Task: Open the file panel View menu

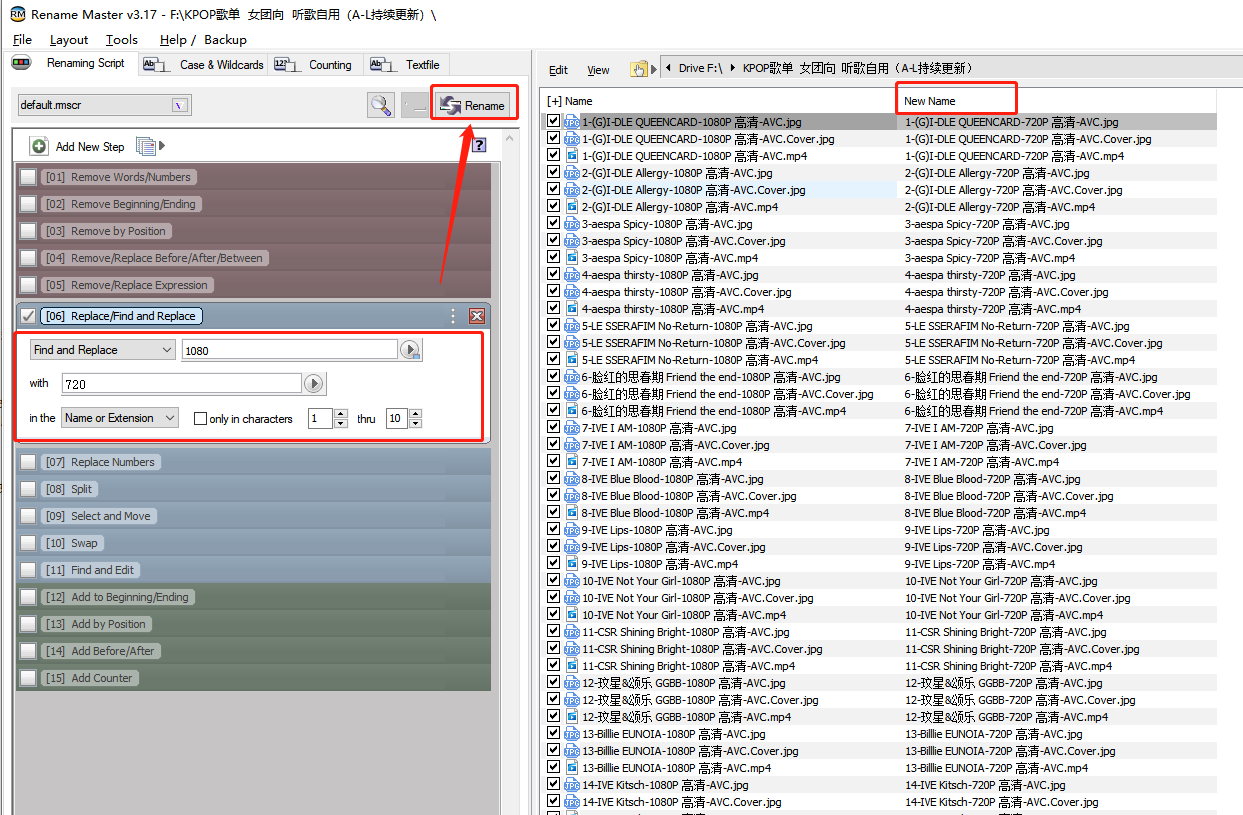Action: pos(598,70)
